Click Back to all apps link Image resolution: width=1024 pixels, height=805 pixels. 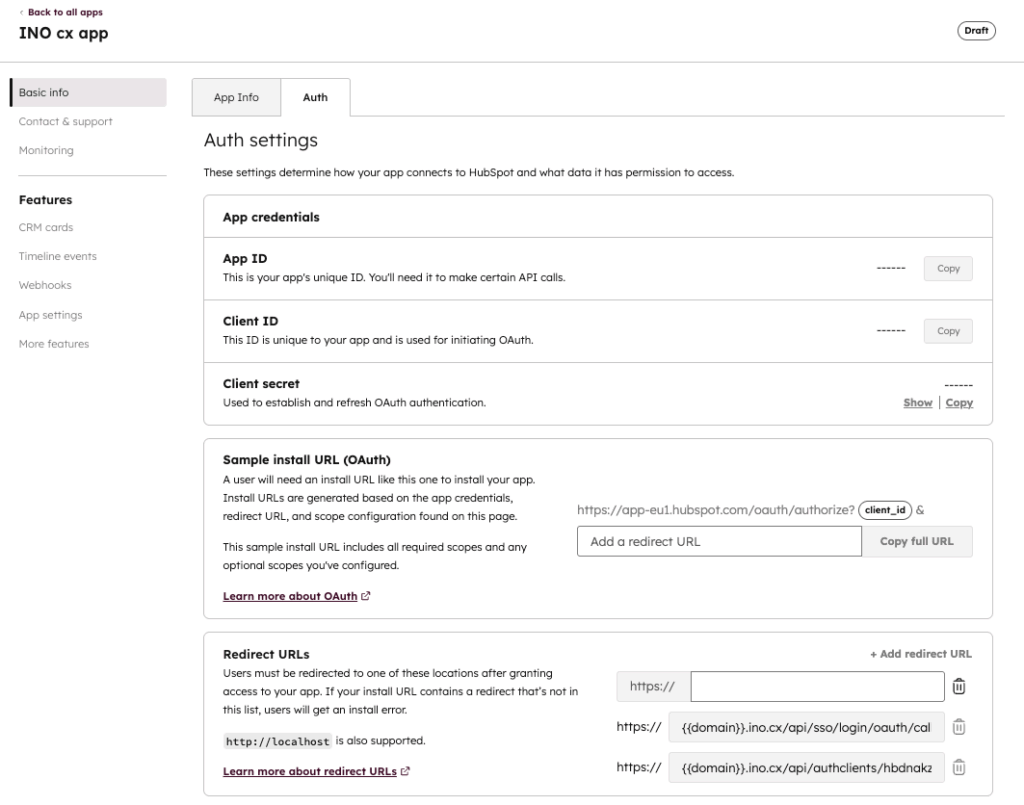64,12
